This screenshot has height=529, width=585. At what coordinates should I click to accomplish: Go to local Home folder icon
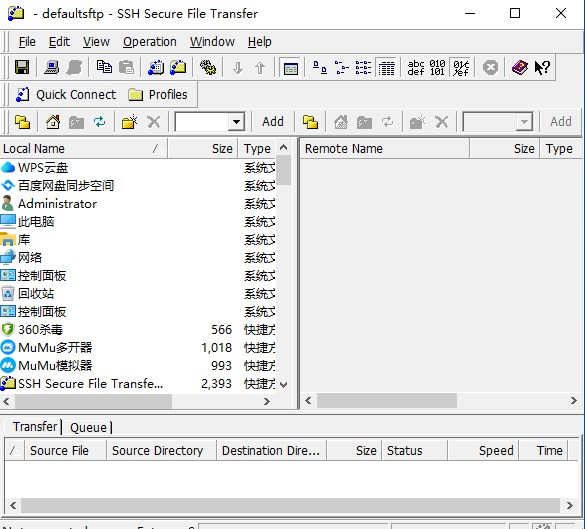(x=53, y=122)
